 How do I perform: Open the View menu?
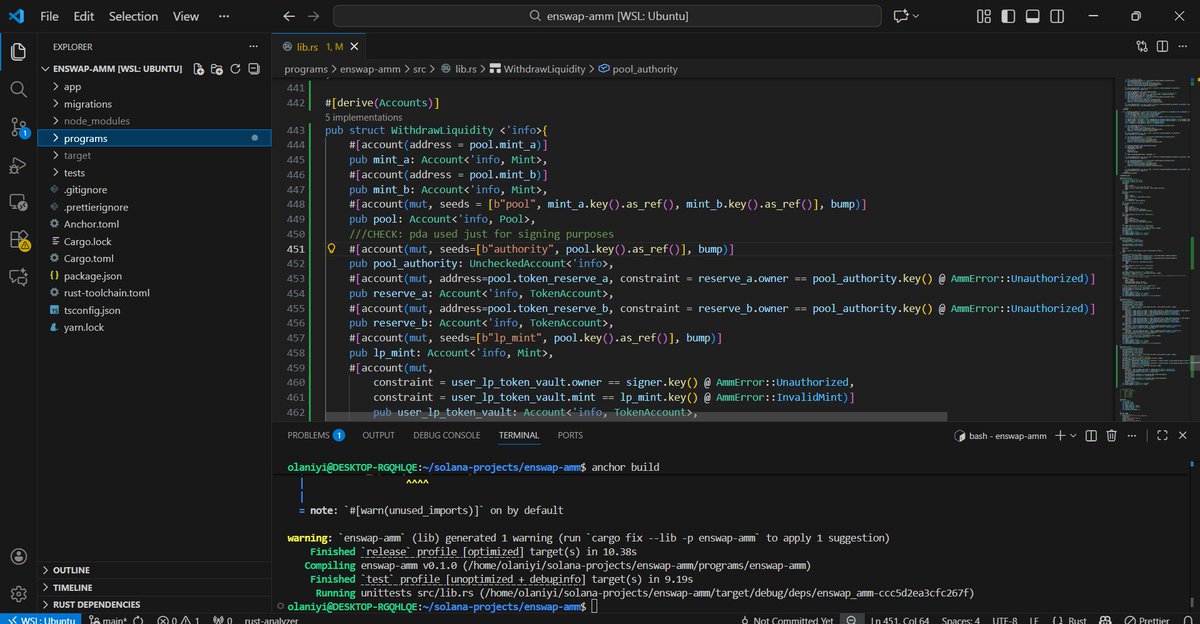[x=186, y=16]
